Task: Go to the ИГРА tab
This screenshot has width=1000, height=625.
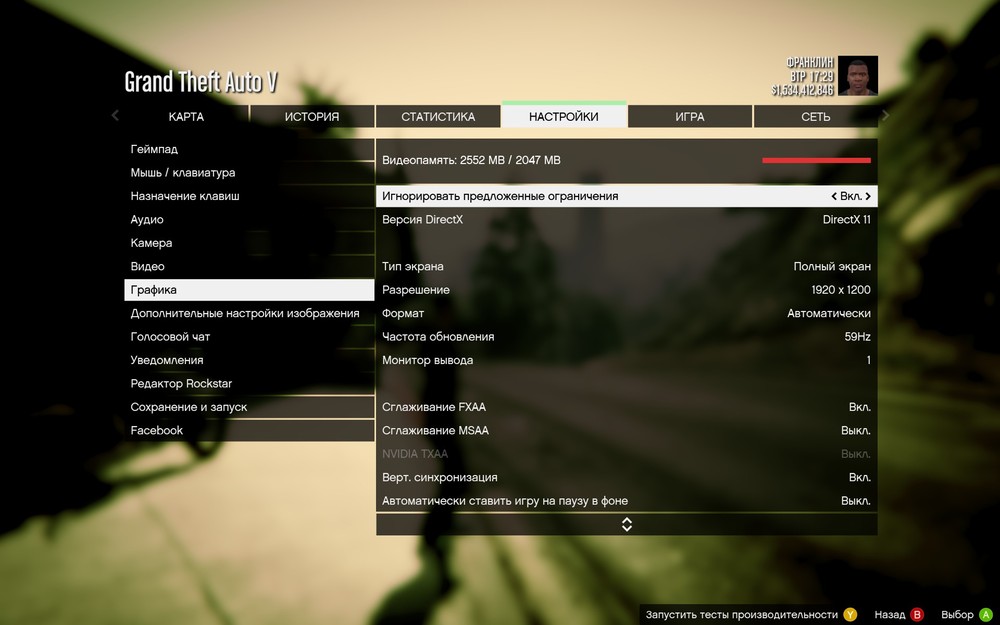Action: (690, 117)
